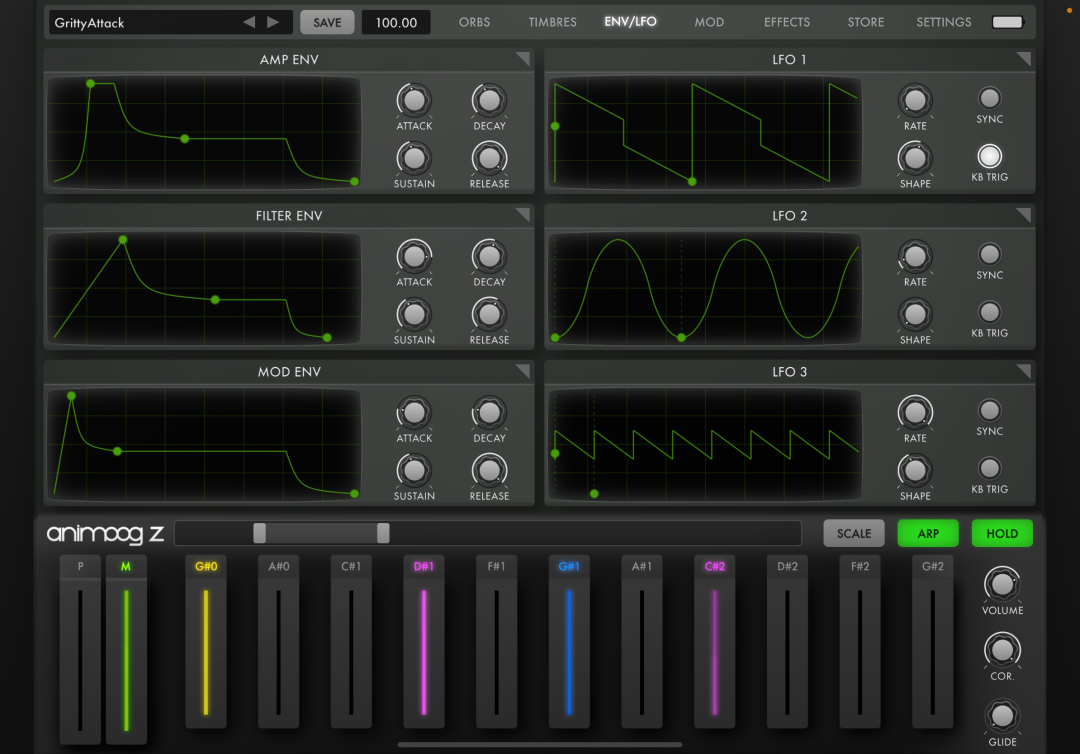Expand the FILTER ENV panel corner triangle
The image size is (1080, 754).
[523, 215]
